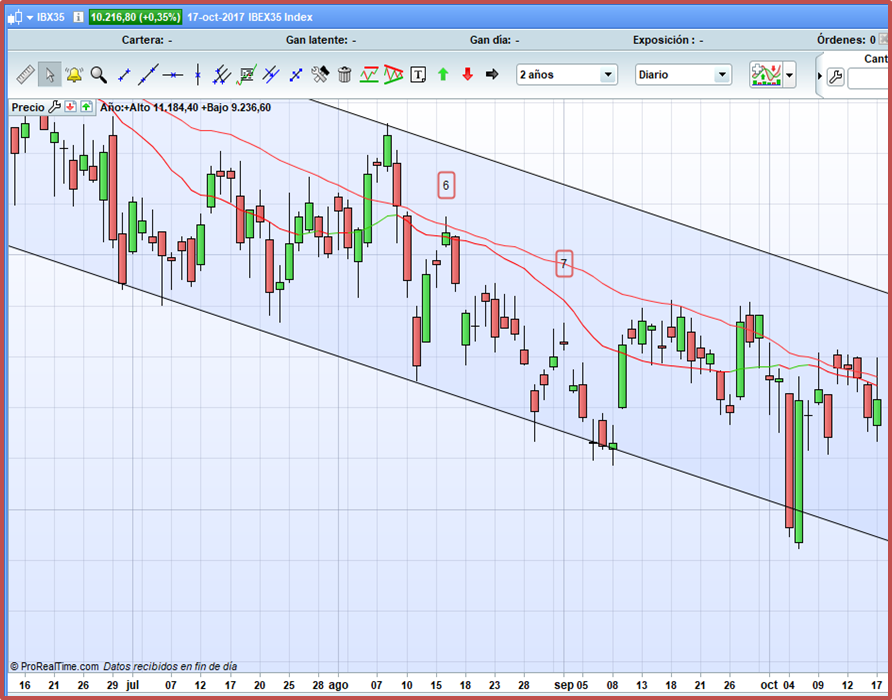
Task: Select the ruler measurement tool
Action: click(25, 75)
